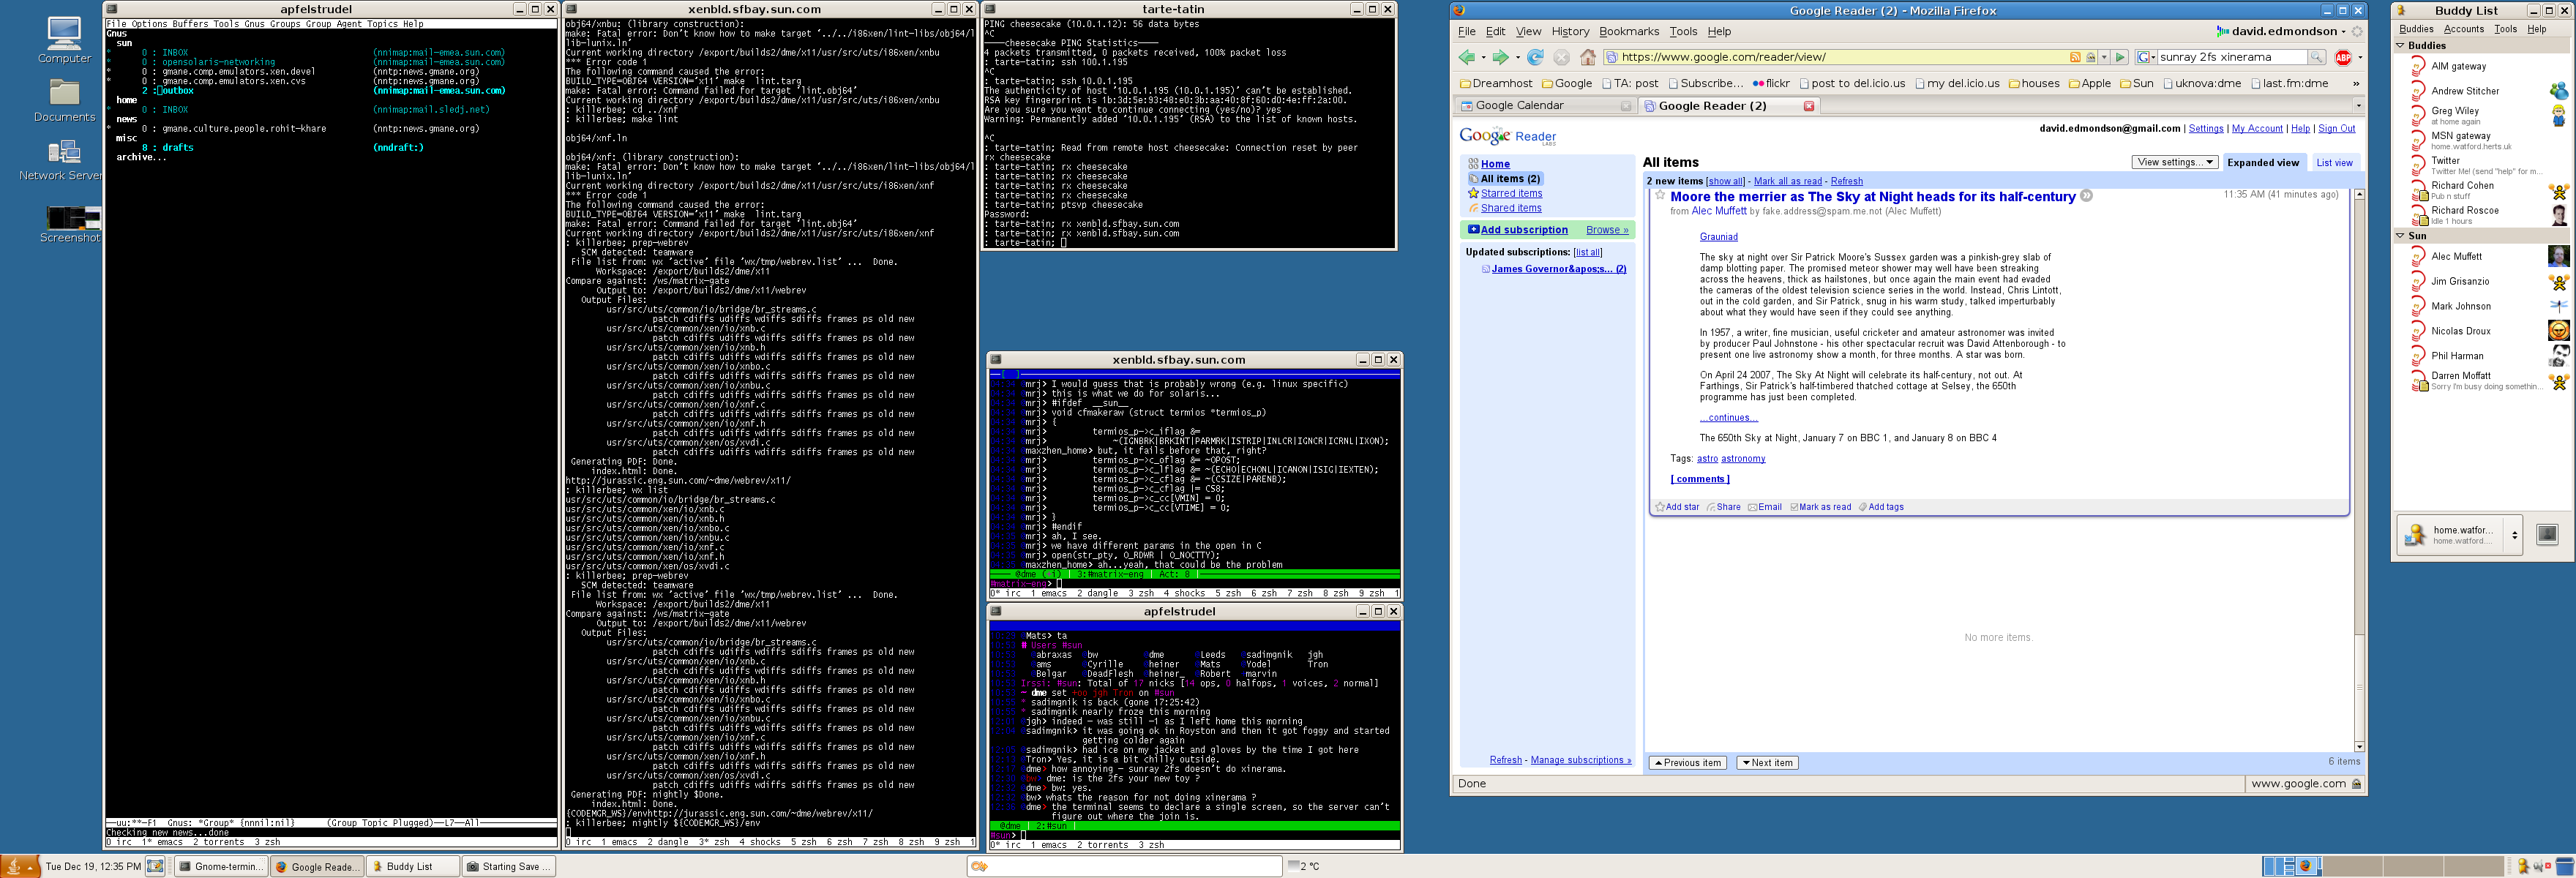
Task: Click the Firefox Back arrow
Action: point(1466,58)
